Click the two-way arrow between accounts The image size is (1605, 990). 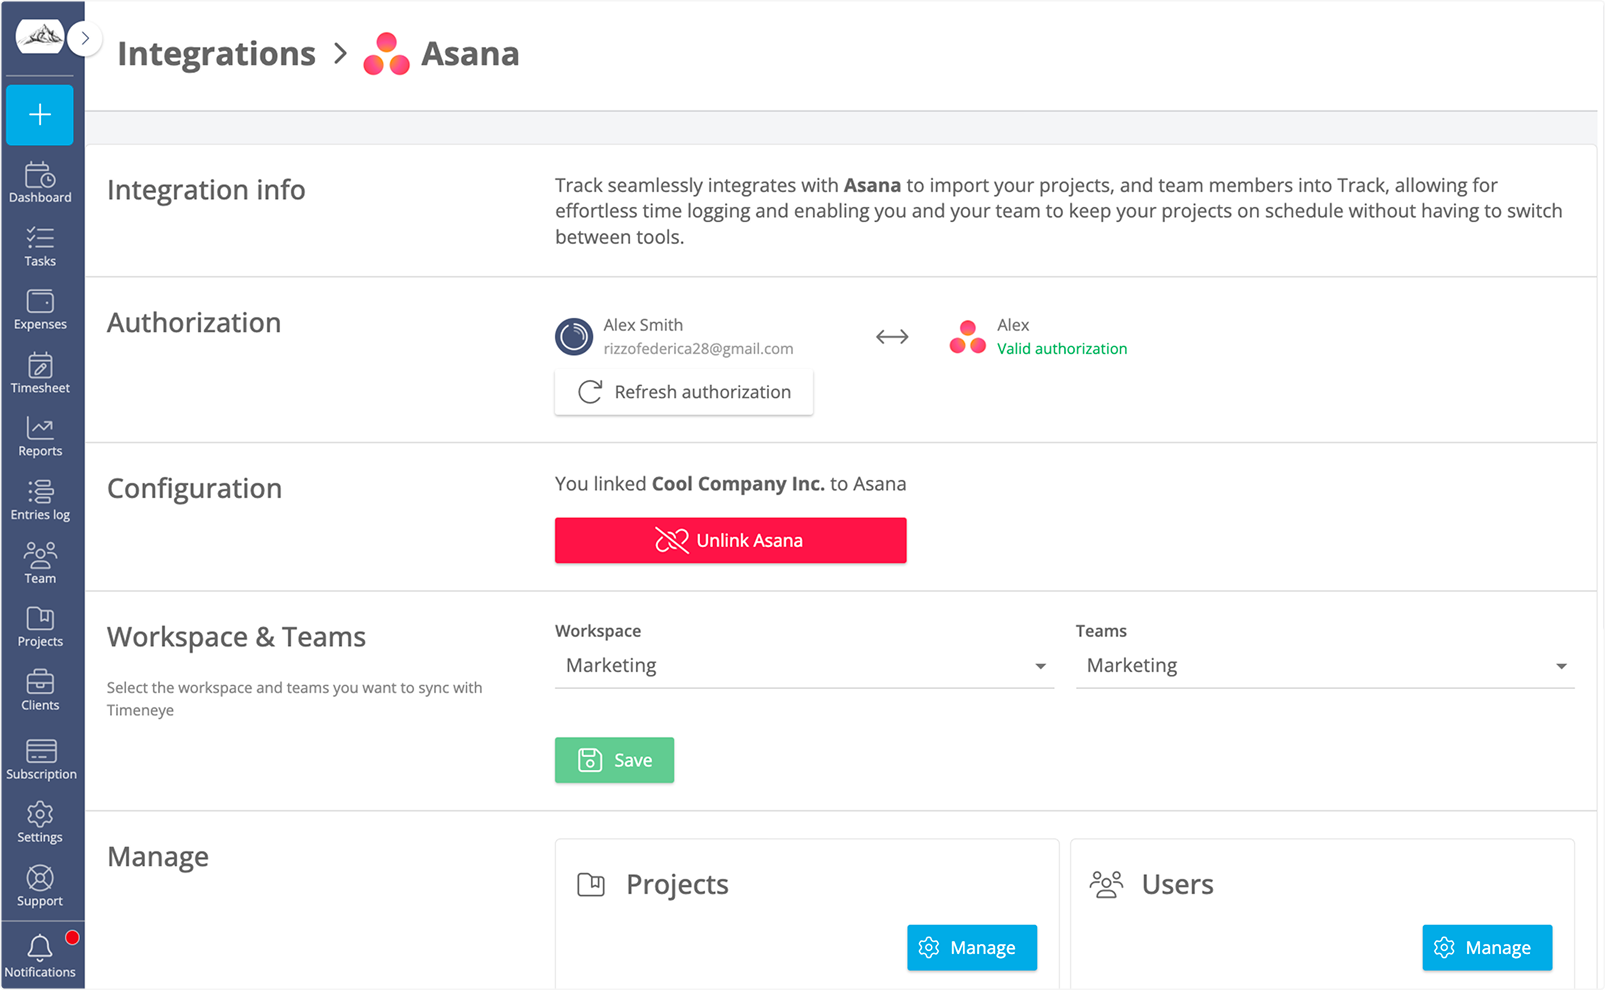892,337
